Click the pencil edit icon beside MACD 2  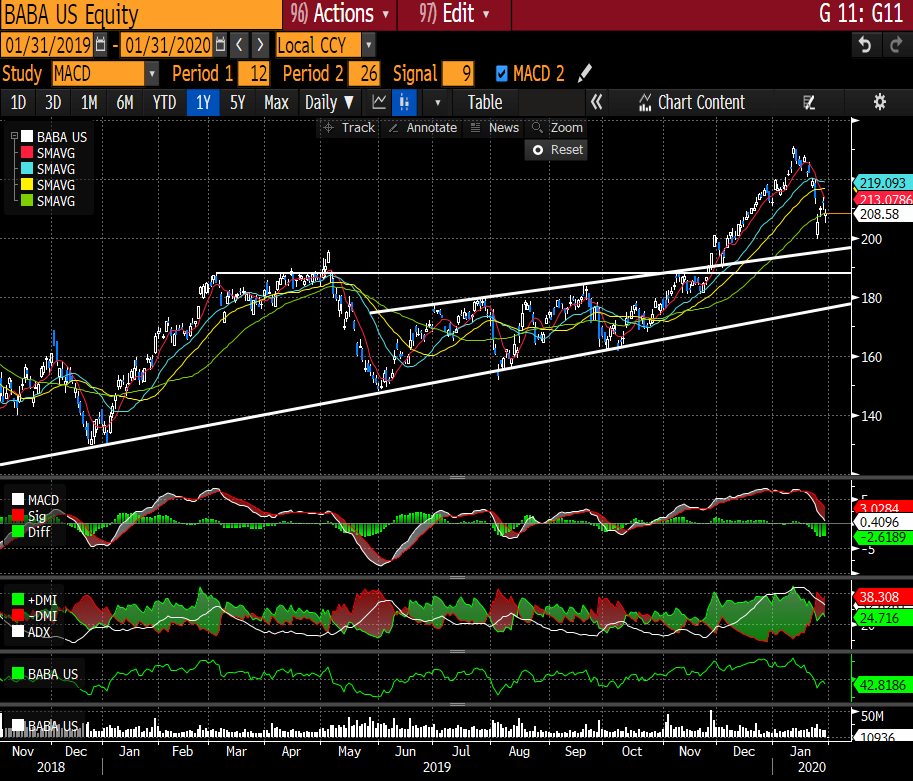tap(586, 74)
